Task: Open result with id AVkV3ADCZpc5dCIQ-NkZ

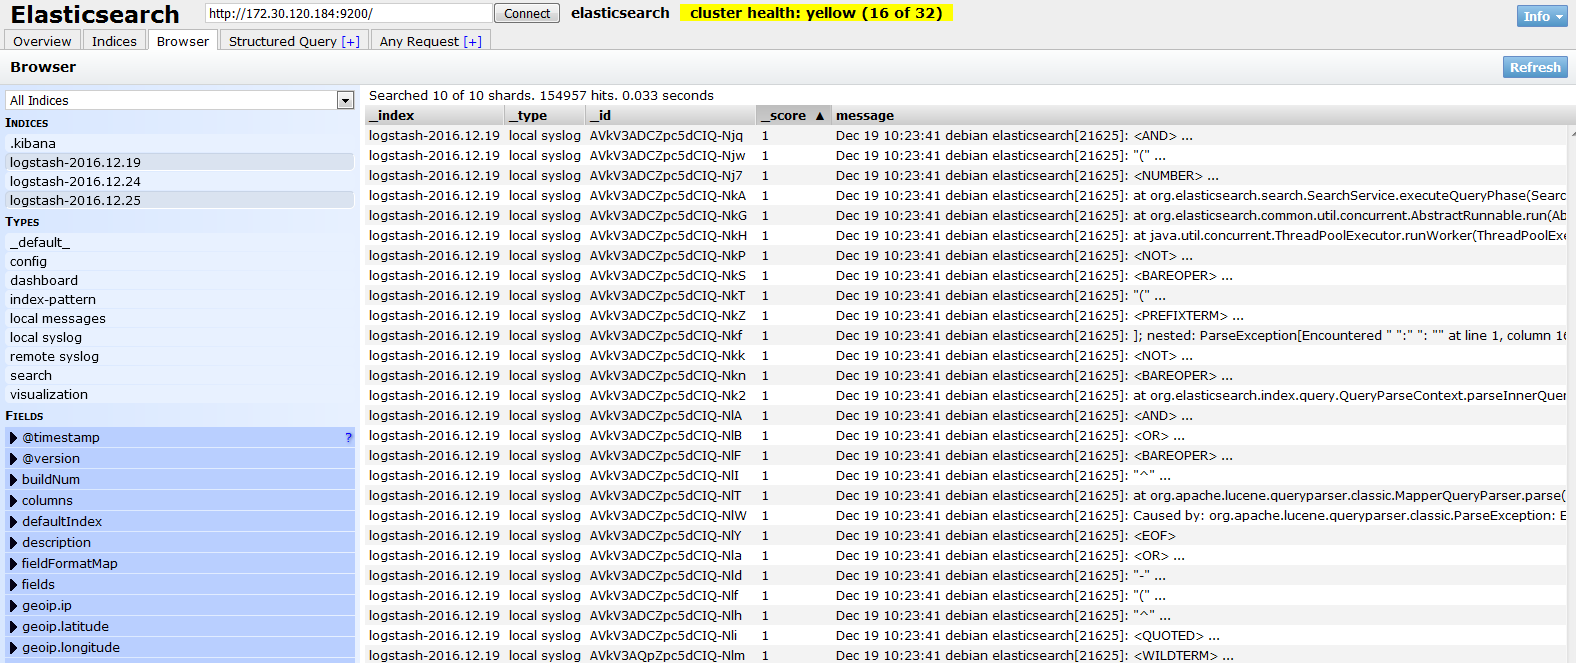Action: [667, 316]
